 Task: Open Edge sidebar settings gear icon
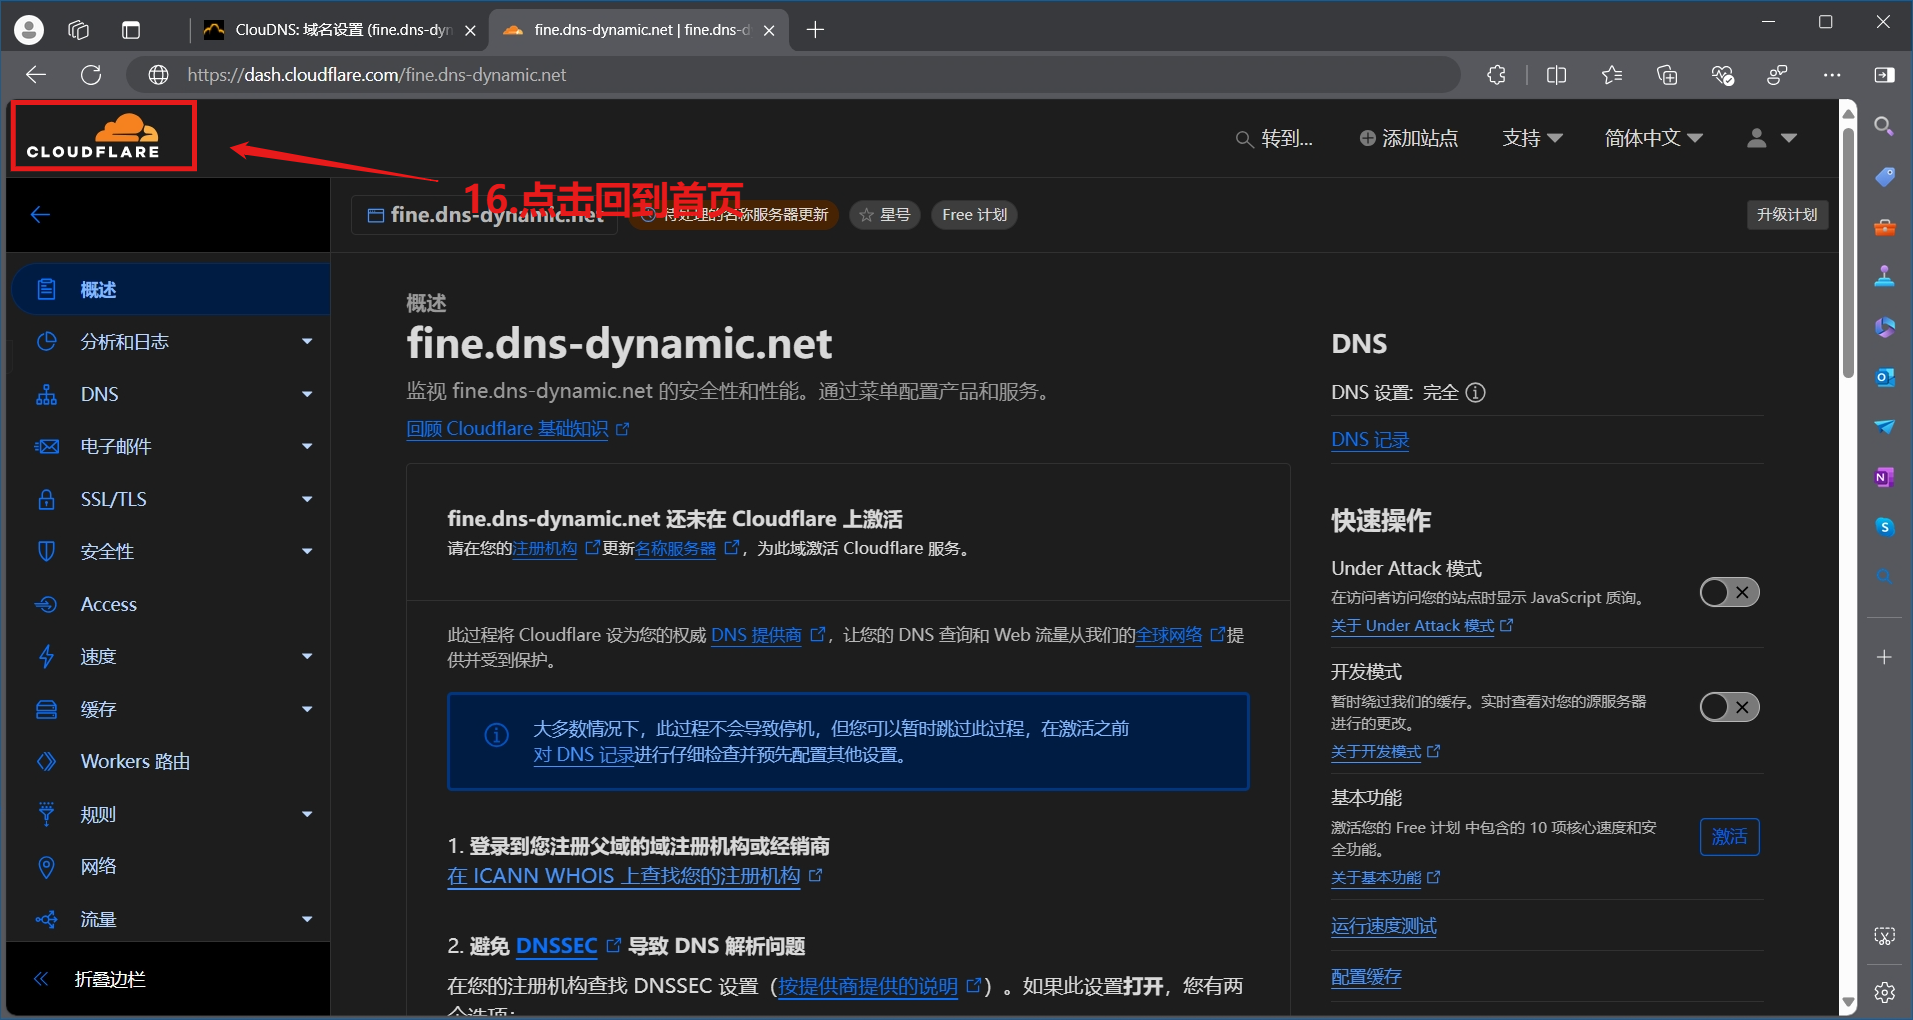point(1884,992)
